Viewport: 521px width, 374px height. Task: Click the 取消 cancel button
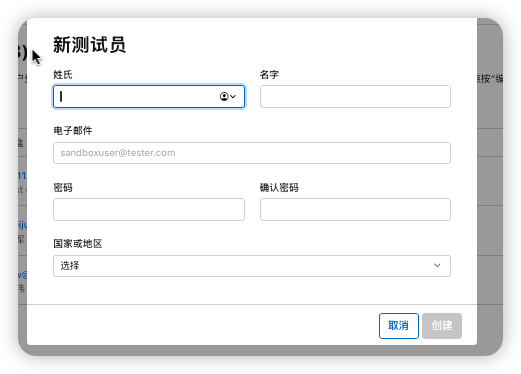[x=399, y=326]
